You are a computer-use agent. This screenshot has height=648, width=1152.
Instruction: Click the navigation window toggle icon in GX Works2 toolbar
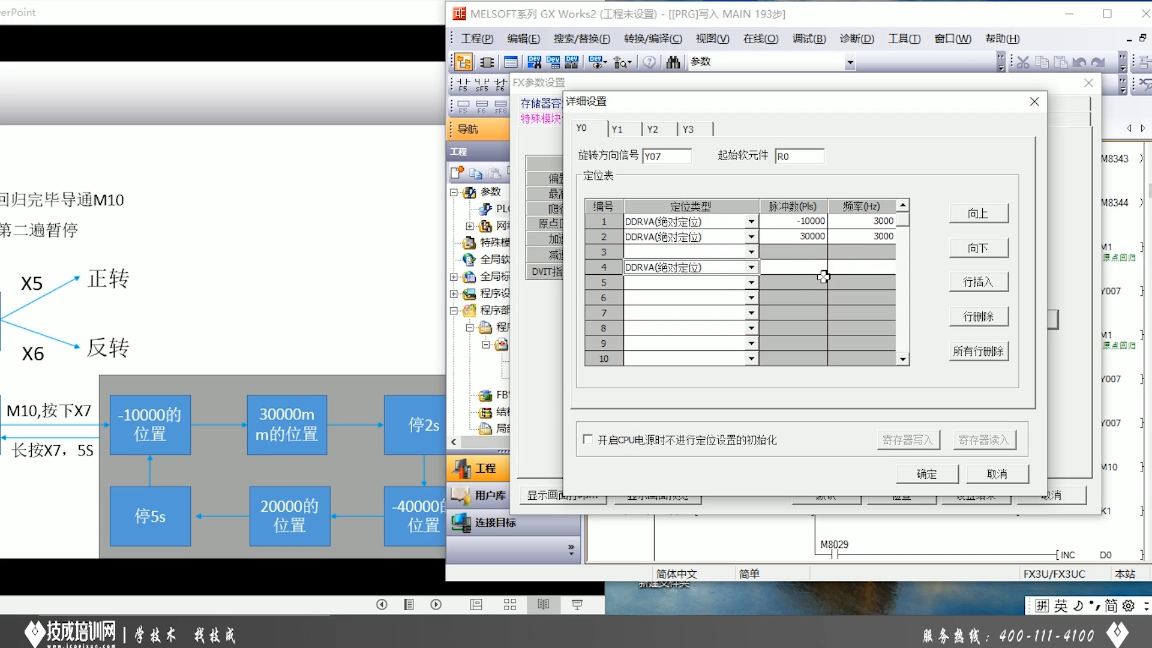464,62
